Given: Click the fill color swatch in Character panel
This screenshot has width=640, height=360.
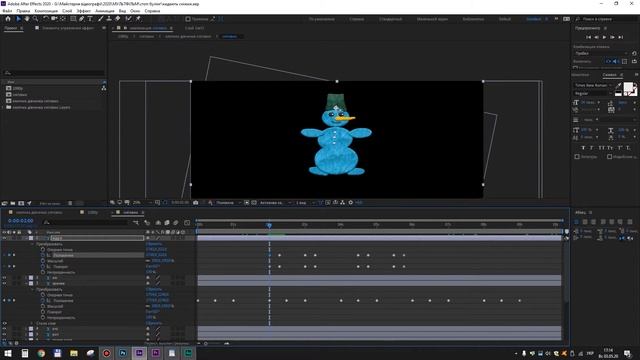Looking at the screenshot, I should pos(628,87).
